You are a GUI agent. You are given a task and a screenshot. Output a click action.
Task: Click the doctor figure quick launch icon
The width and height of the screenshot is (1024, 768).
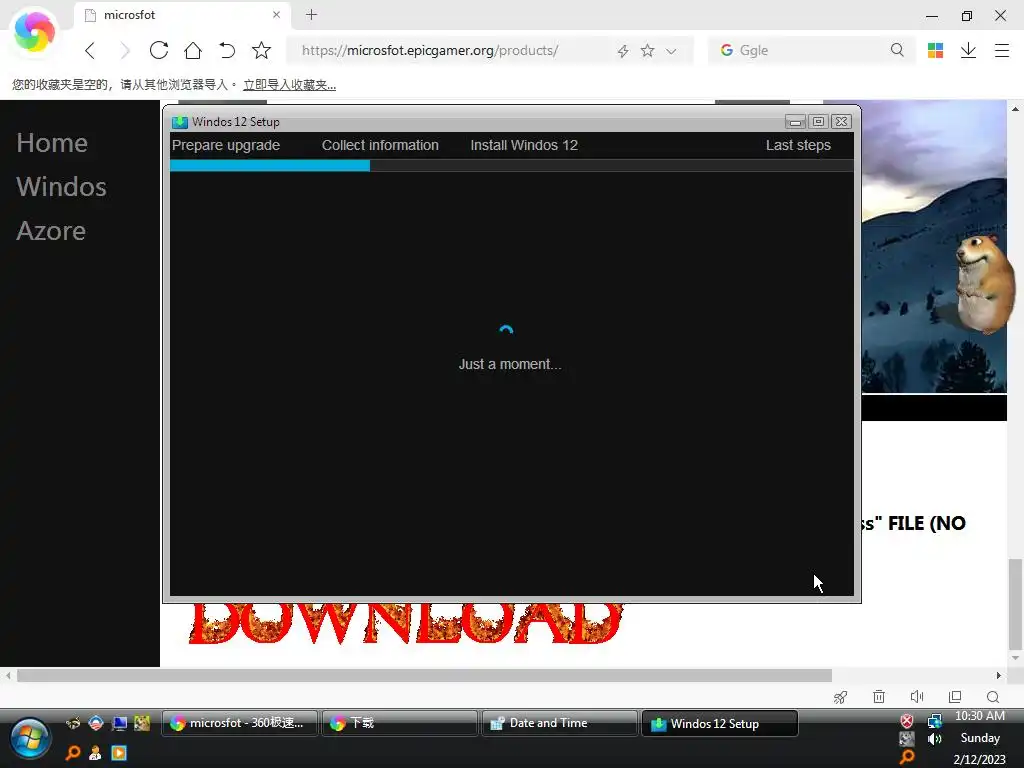click(95, 753)
